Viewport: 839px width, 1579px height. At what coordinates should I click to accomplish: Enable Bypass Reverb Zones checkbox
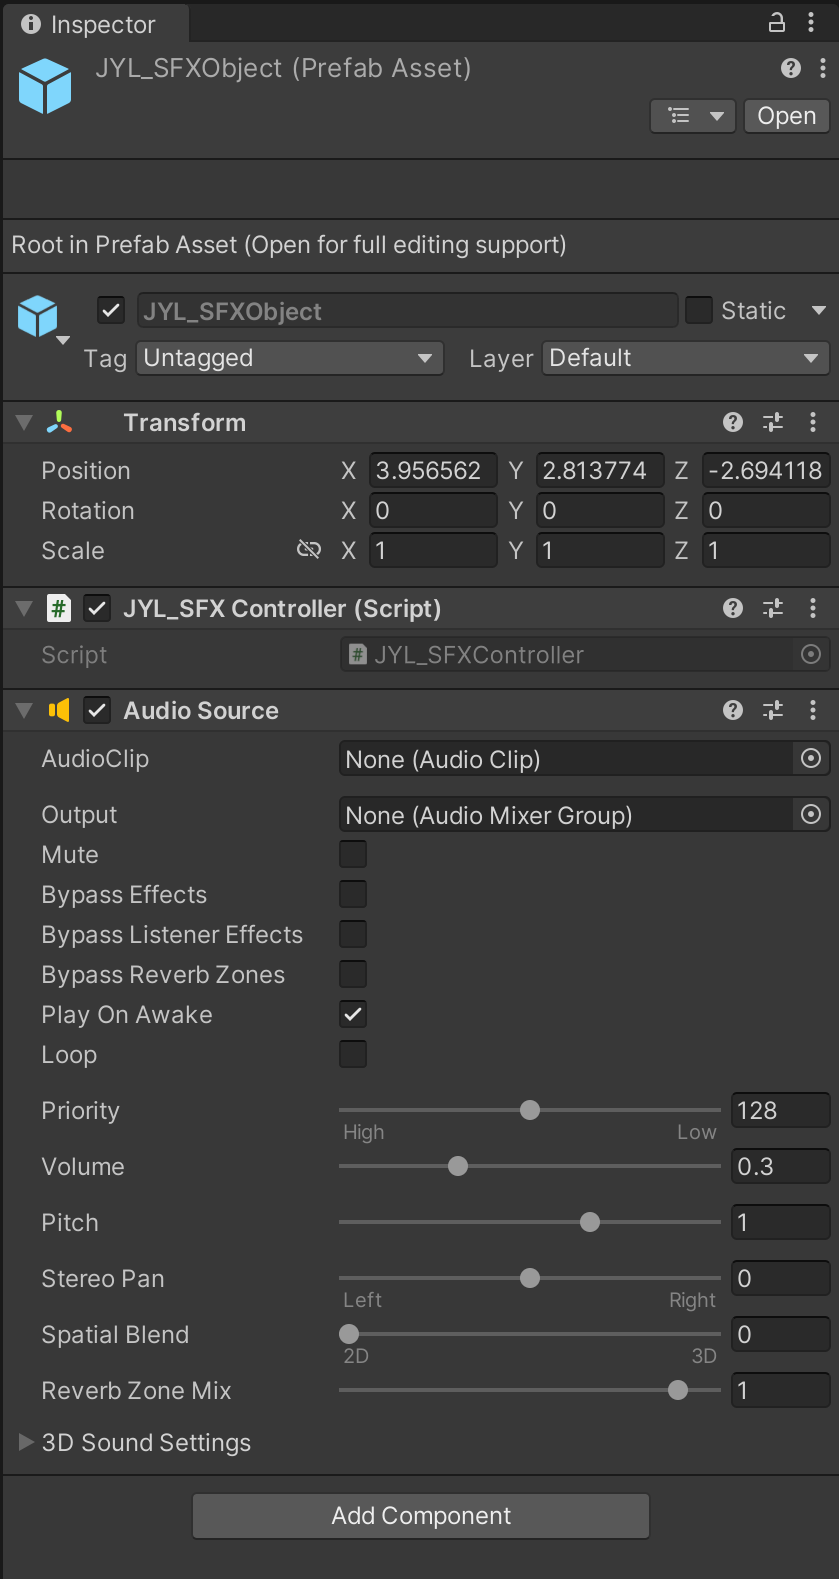(353, 974)
